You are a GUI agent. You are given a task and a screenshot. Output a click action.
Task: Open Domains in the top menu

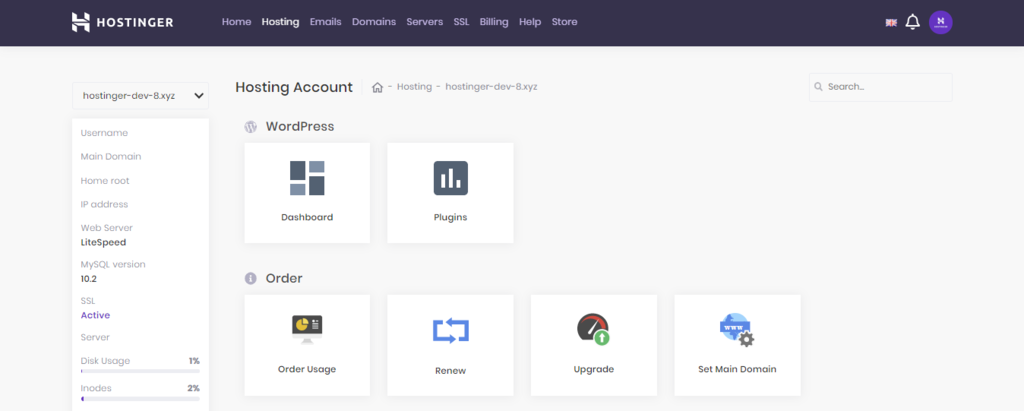(374, 22)
